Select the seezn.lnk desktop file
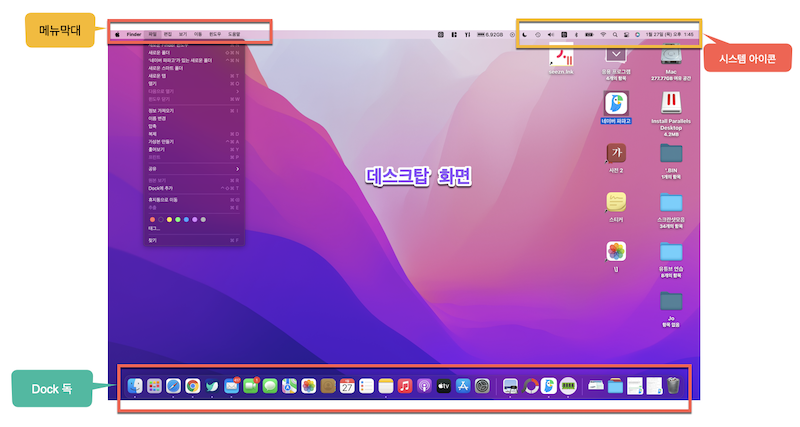800x427 pixels. (x=561, y=59)
